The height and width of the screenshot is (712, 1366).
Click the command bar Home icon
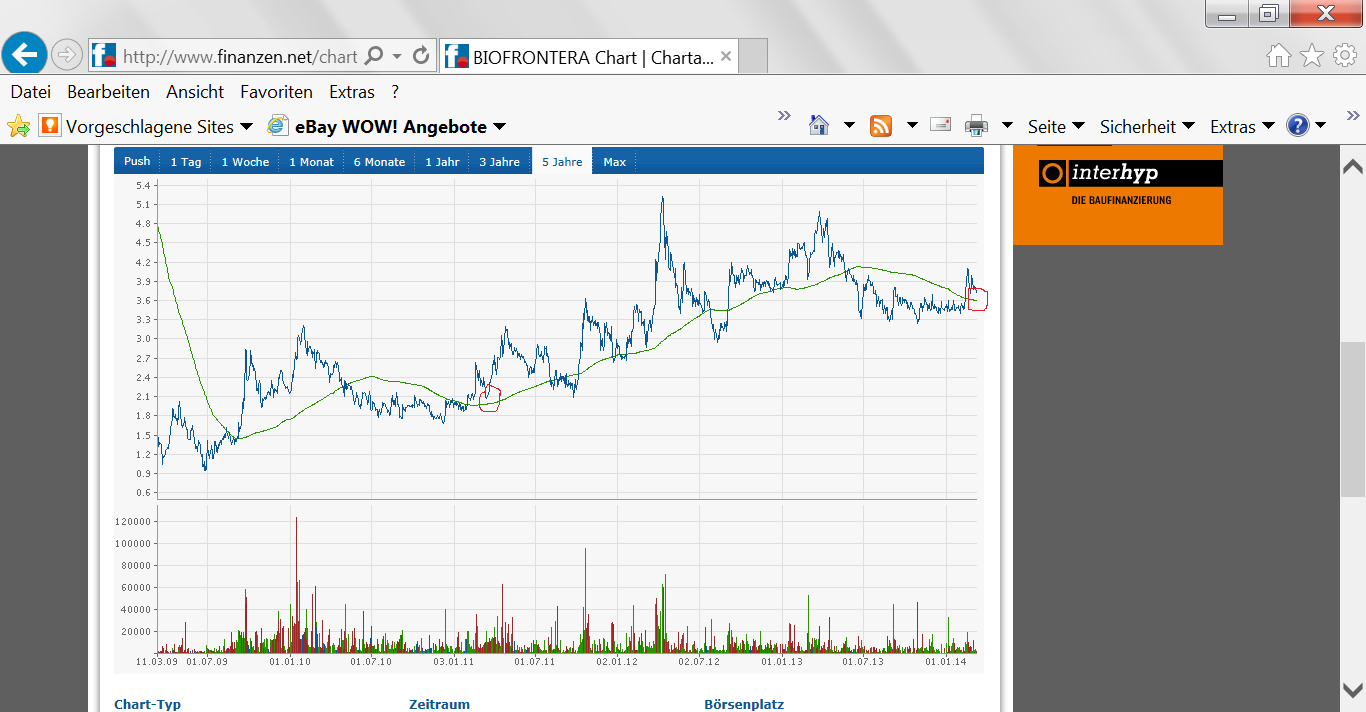(819, 126)
